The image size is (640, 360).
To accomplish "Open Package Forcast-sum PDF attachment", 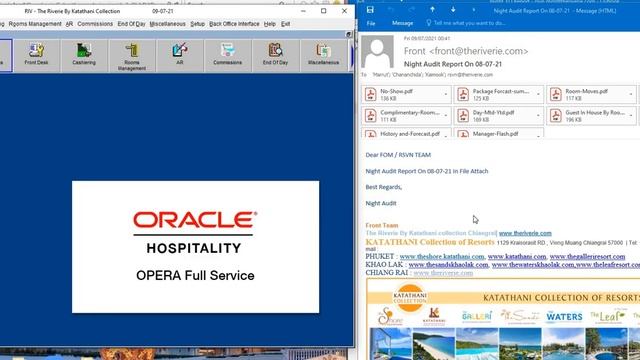I will click(x=494, y=94).
